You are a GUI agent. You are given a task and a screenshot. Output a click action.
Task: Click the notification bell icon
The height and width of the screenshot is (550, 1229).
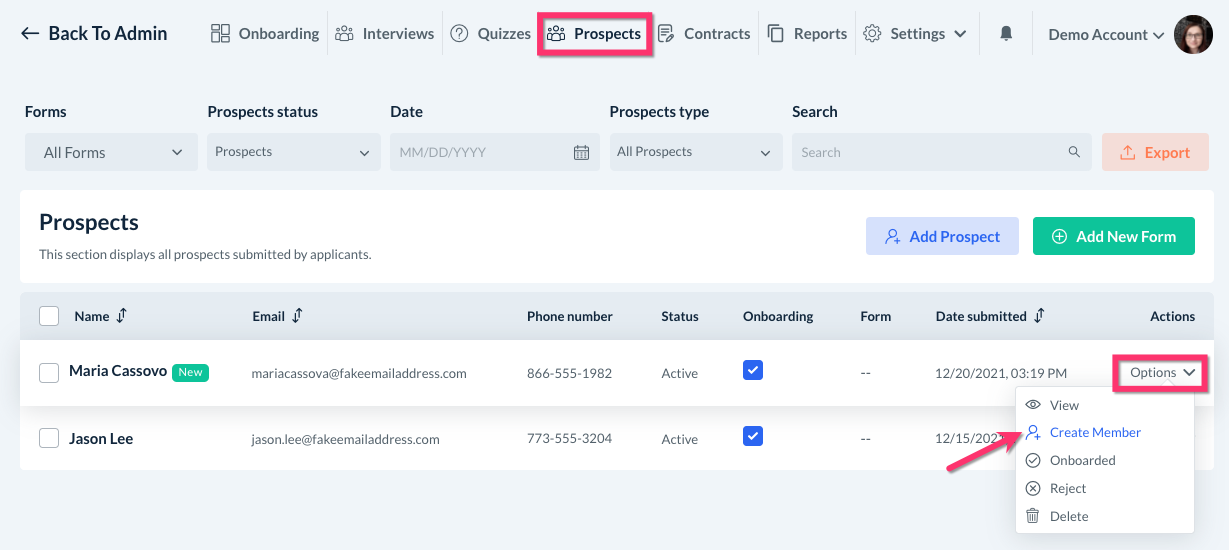tap(1006, 34)
